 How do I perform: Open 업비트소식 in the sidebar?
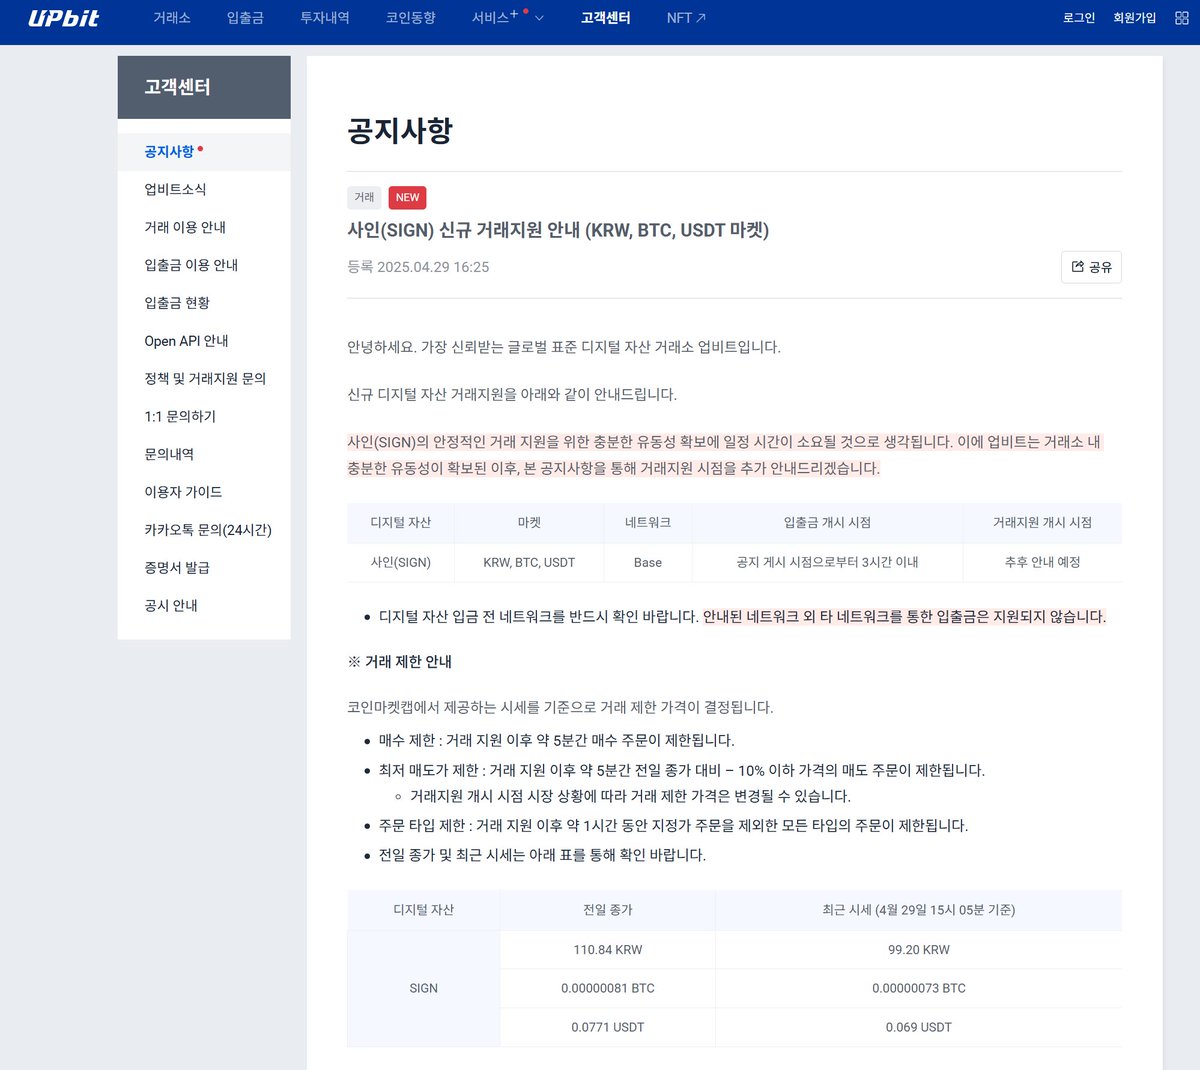204,190
